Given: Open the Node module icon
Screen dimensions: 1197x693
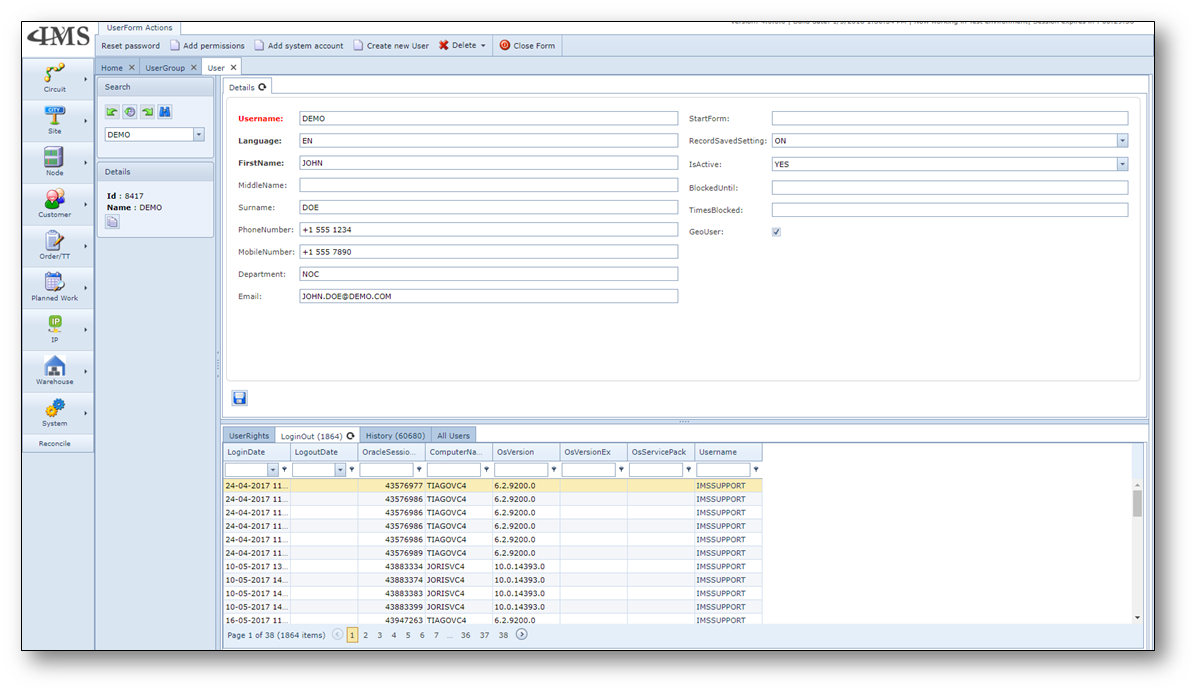Looking at the screenshot, I should coord(53,157).
